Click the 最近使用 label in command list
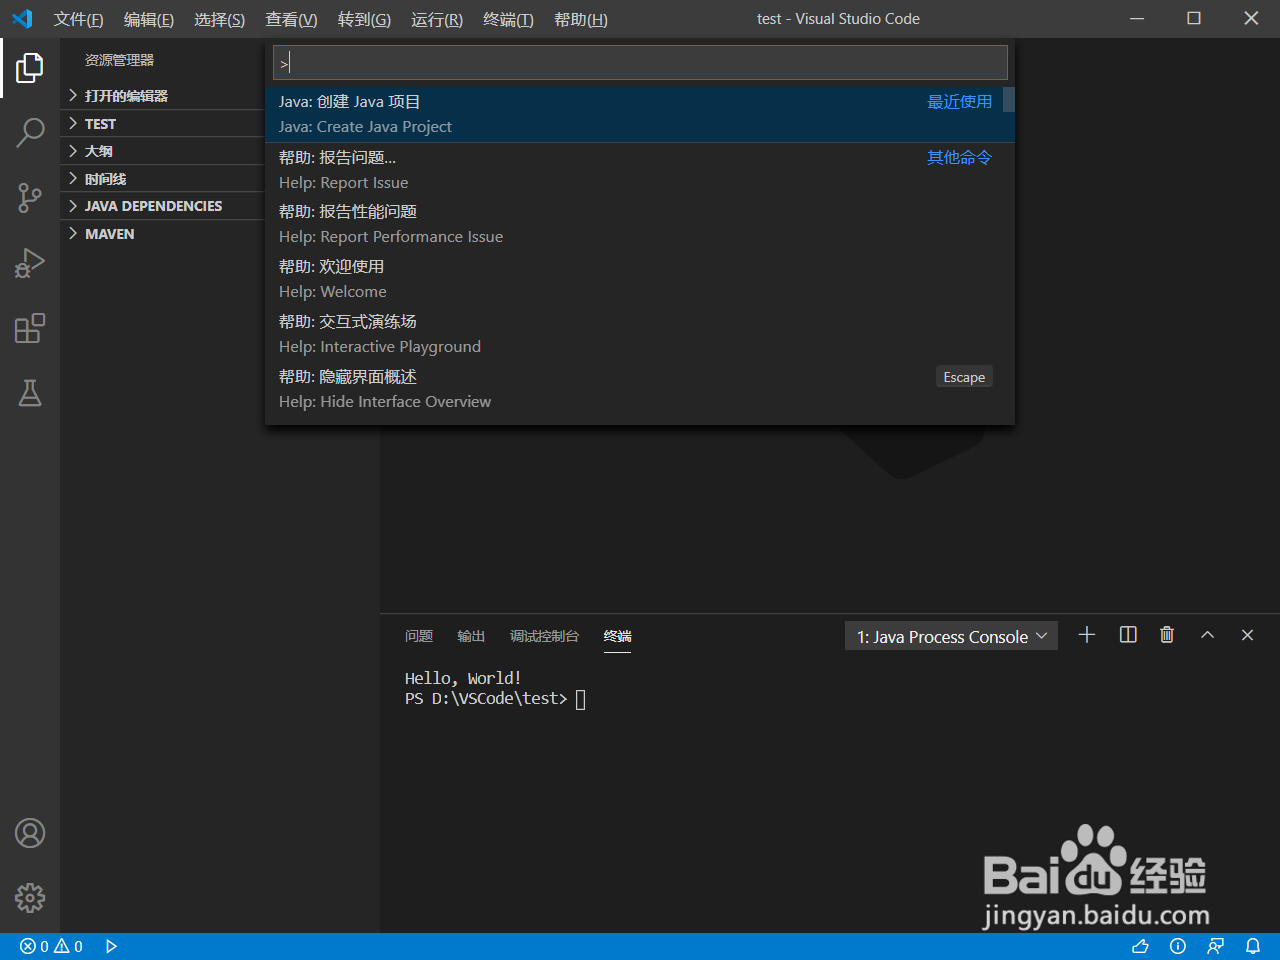 959,102
